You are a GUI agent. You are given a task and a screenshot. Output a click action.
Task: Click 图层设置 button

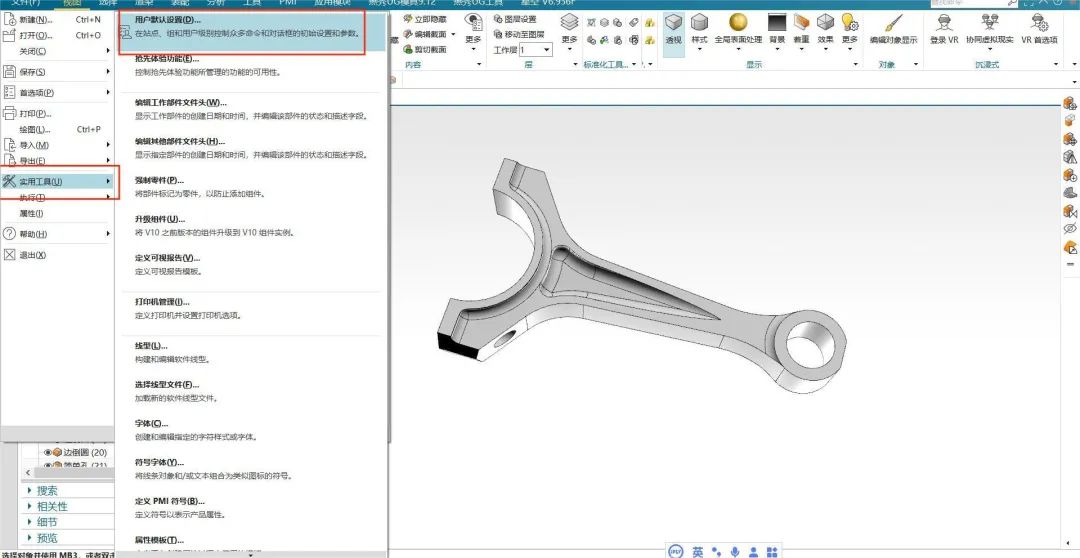515,19
